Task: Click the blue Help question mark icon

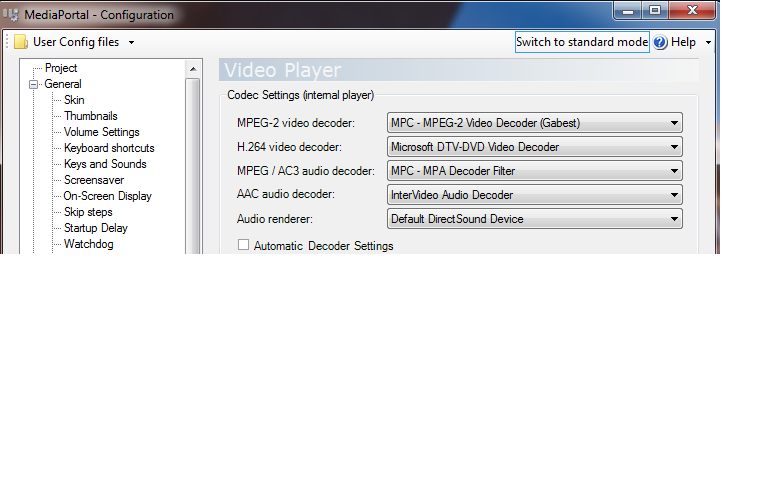Action: (660, 42)
